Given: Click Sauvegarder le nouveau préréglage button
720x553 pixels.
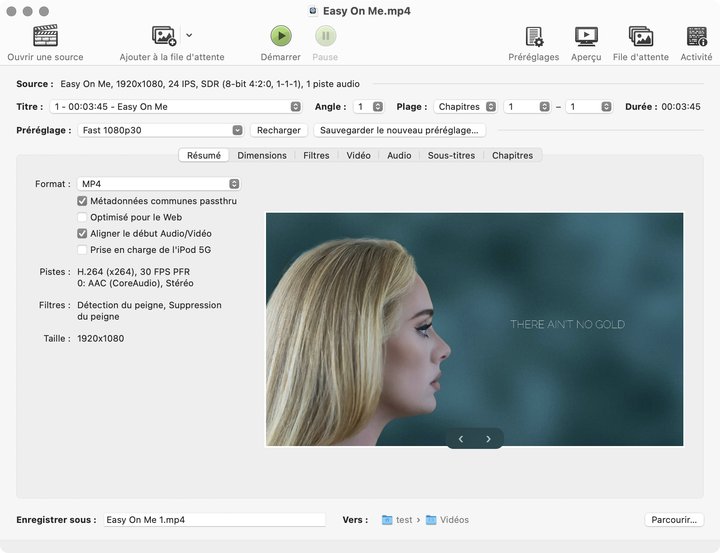Looking at the screenshot, I should coord(399,130).
